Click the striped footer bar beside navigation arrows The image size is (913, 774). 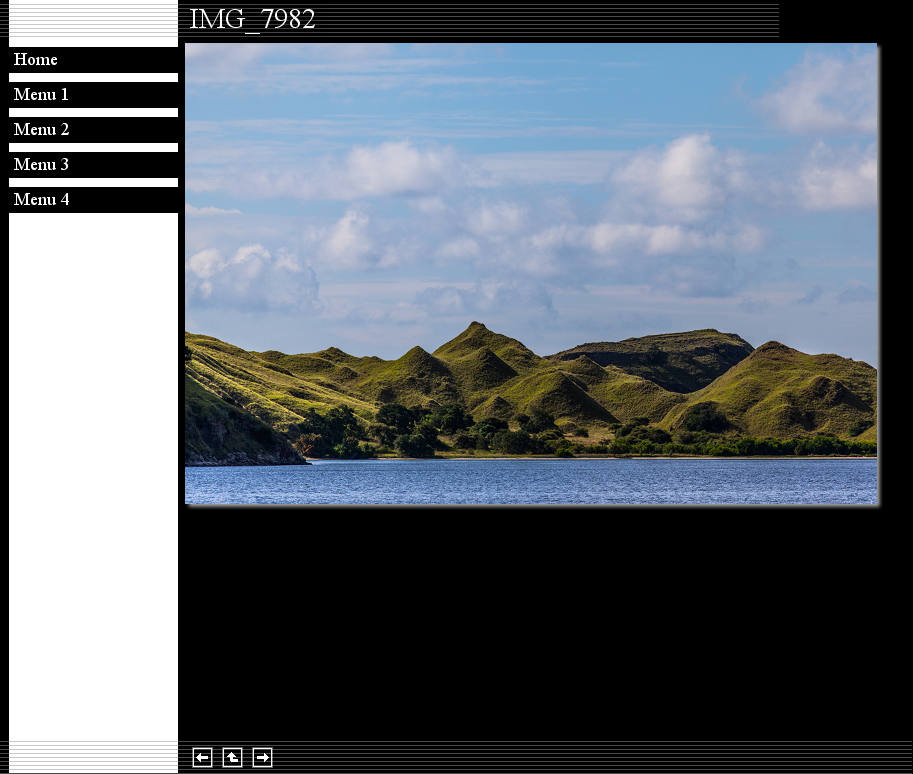(590, 757)
